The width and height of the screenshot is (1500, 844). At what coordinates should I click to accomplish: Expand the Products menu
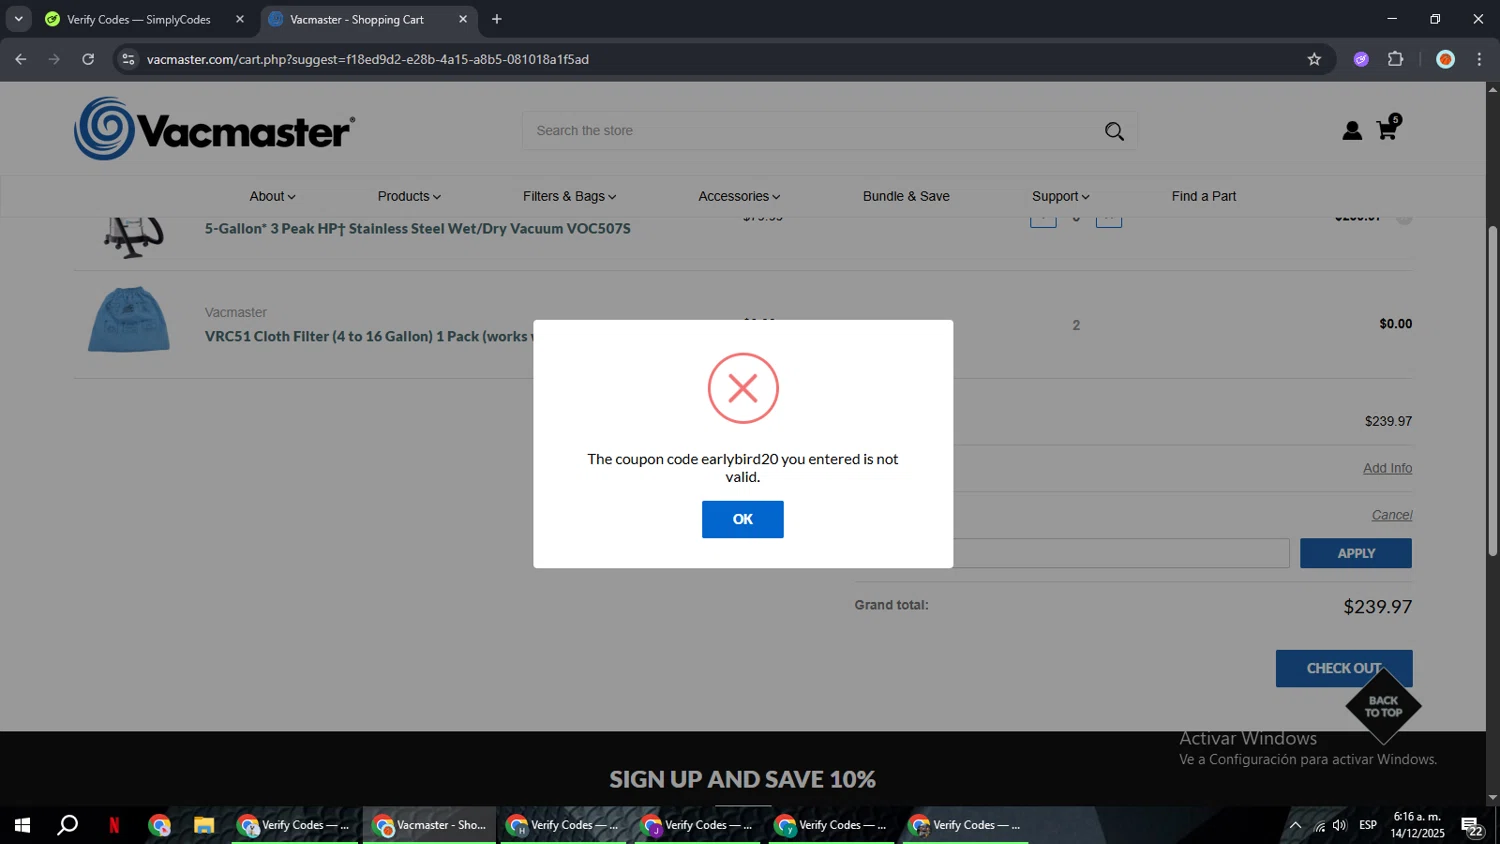[409, 196]
